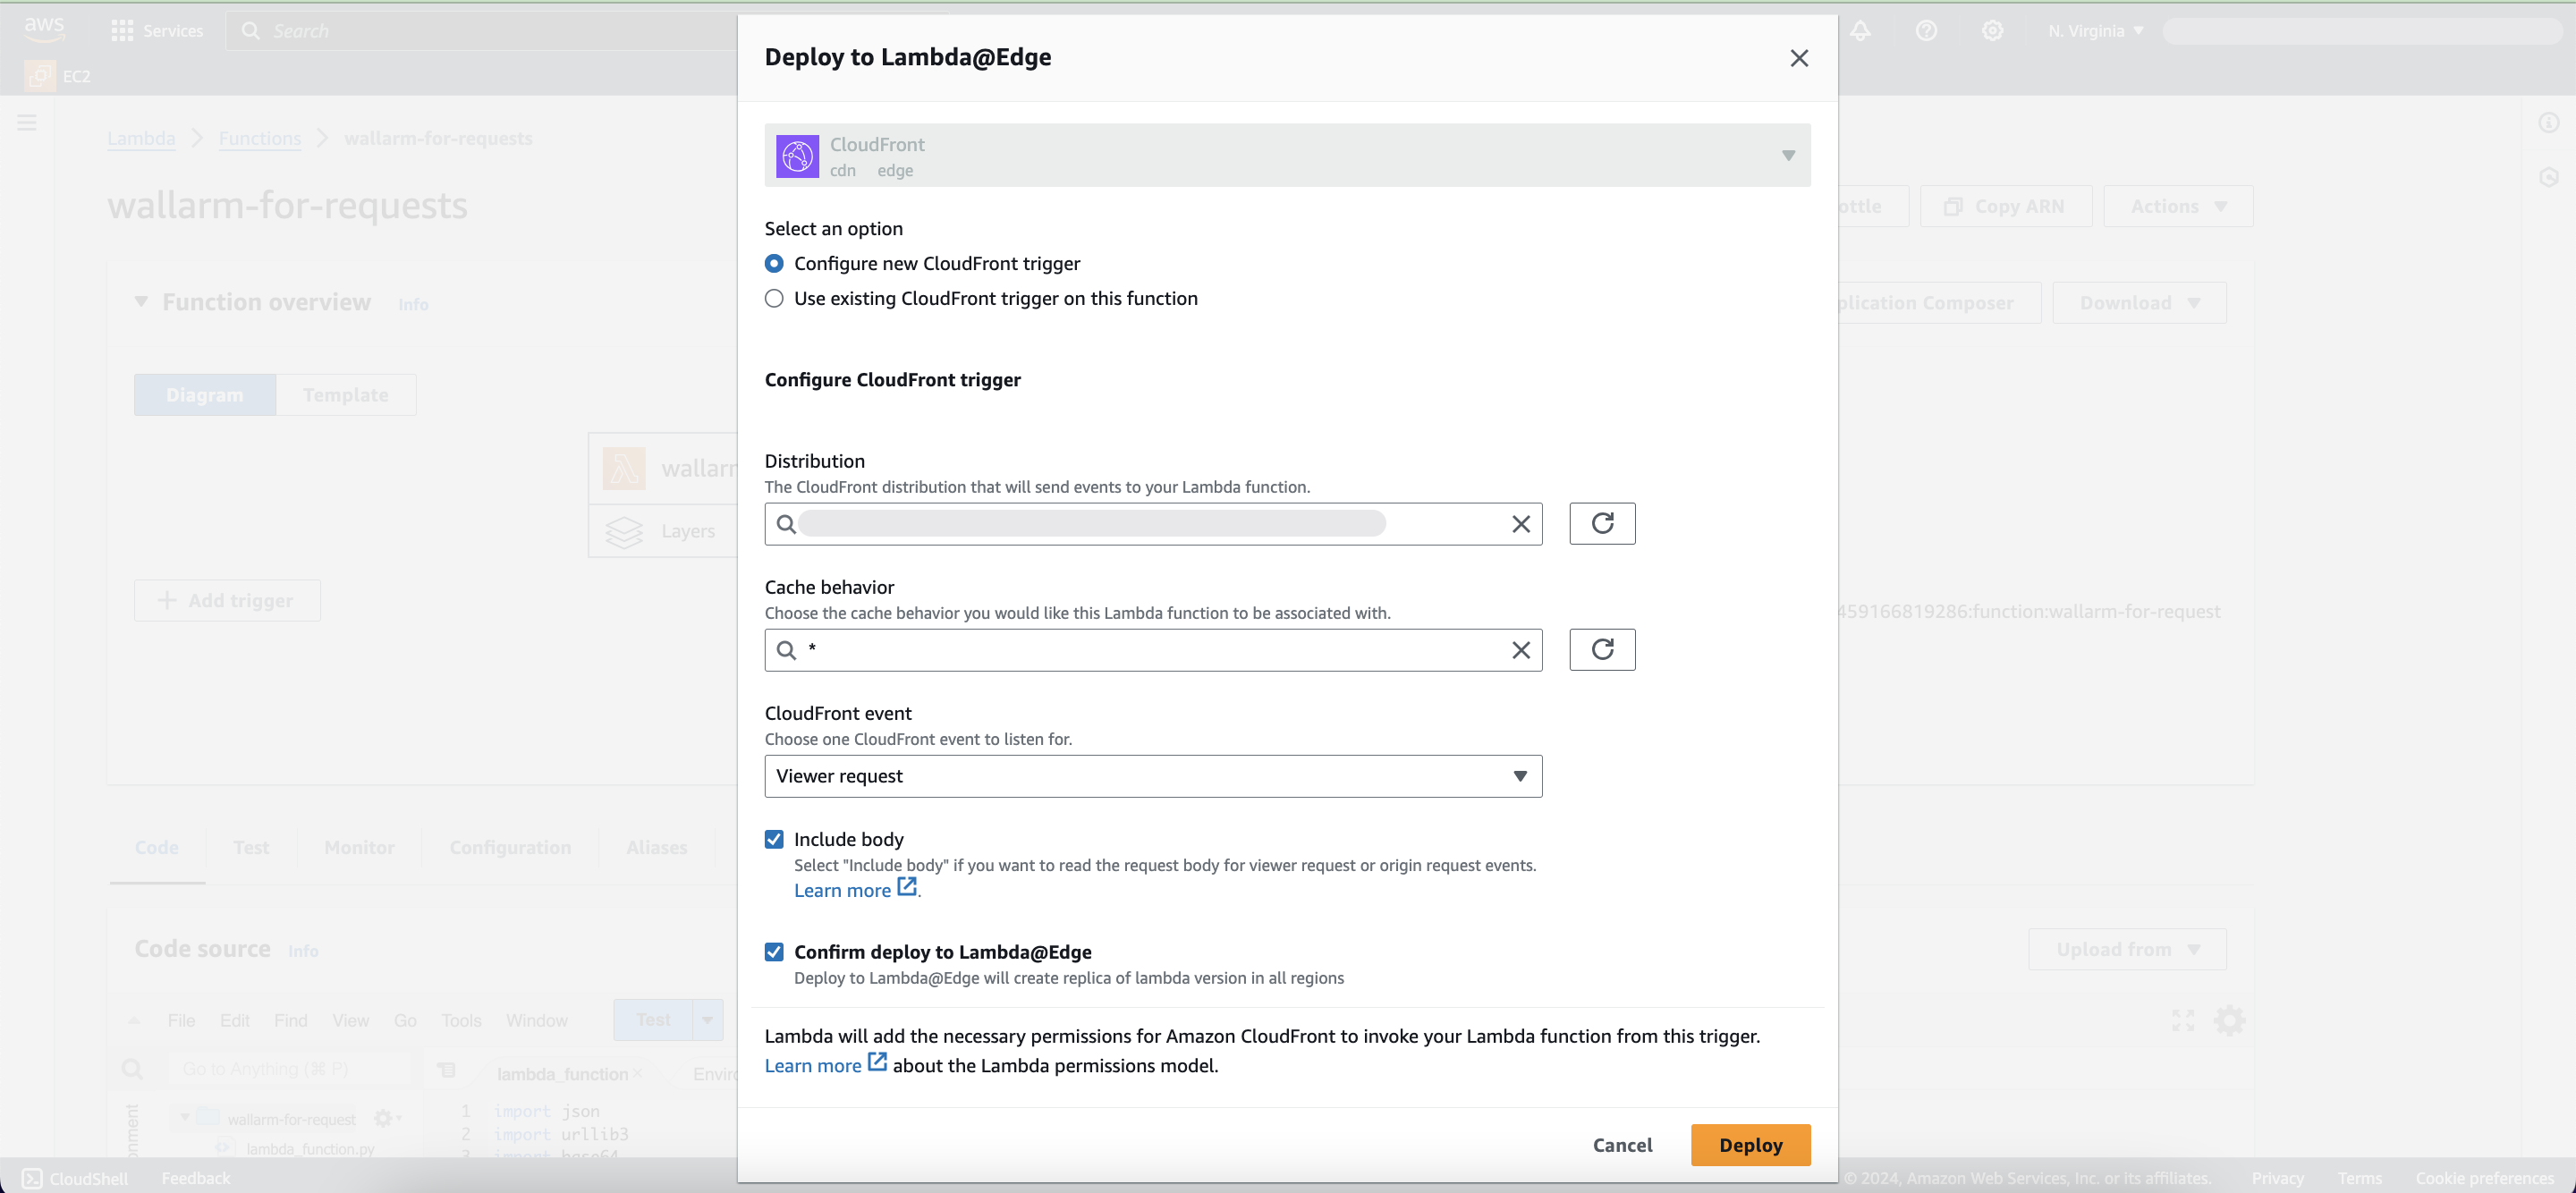The height and width of the screenshot is (1193, 2576).
Task: Open the navigation hamburger menu
Action: click(x=26, y=122)
